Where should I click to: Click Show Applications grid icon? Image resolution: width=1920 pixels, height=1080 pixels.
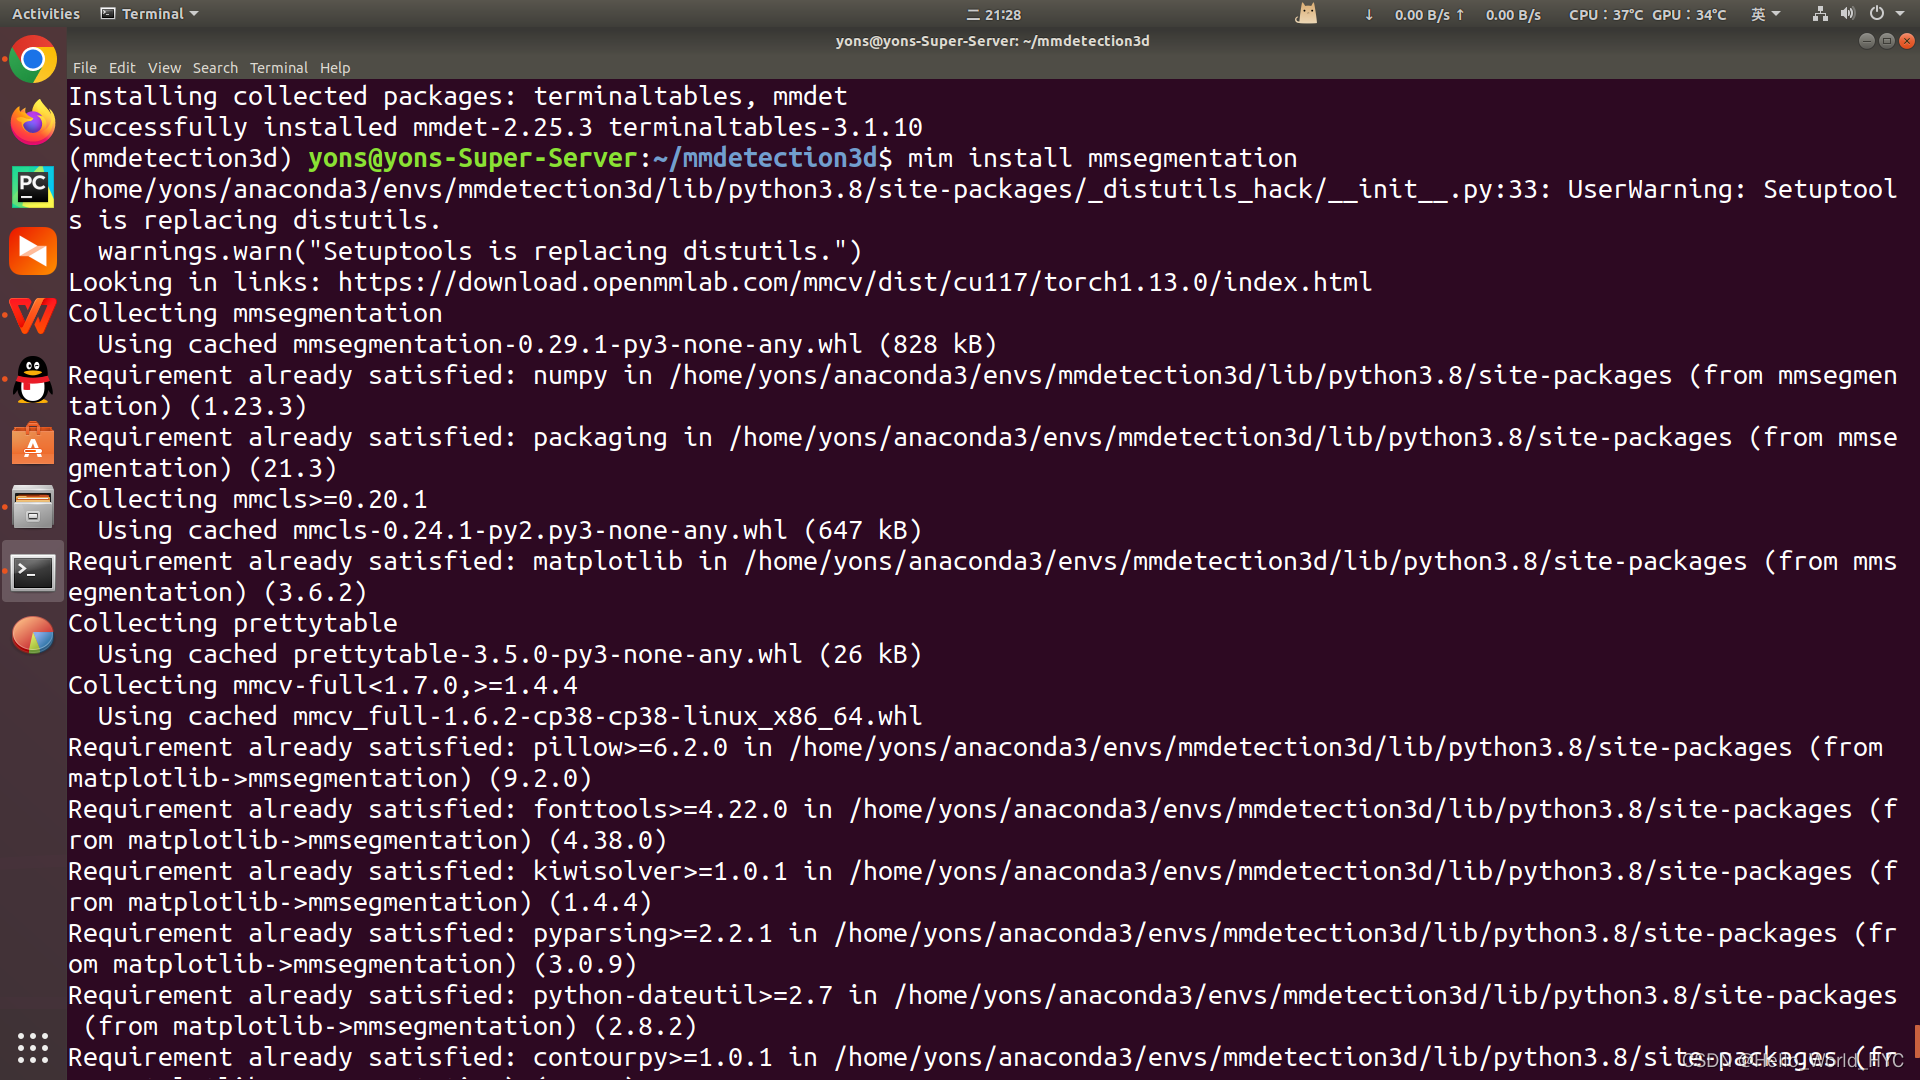(x=33, y=1047)
